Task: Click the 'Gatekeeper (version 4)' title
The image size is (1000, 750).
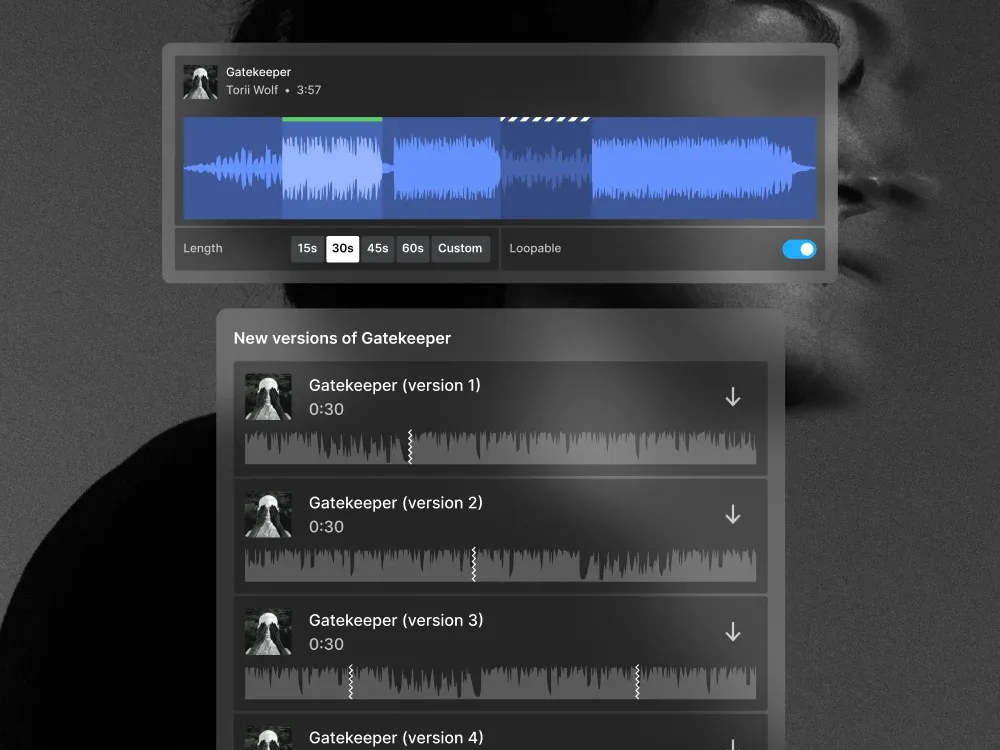Action: tap(396, 737)
